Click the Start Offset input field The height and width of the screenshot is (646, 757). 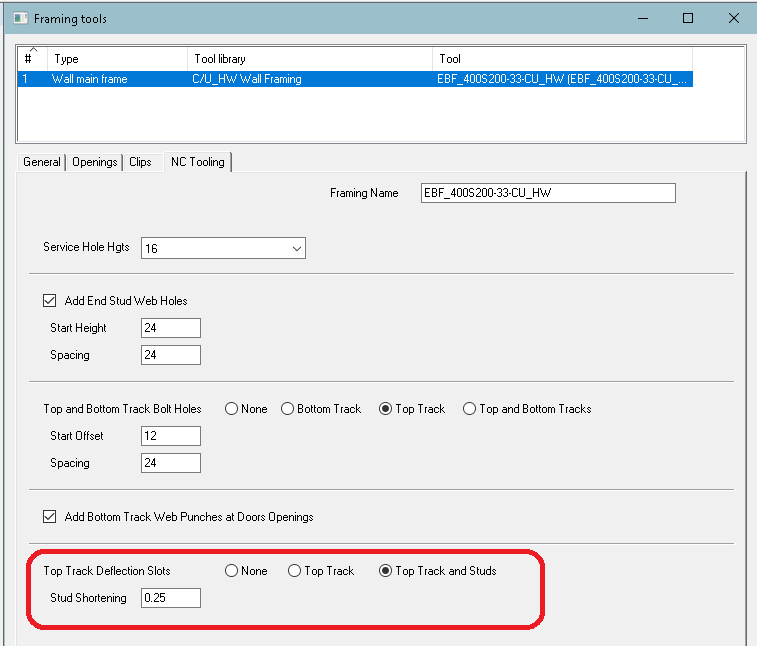pos(171,436)
